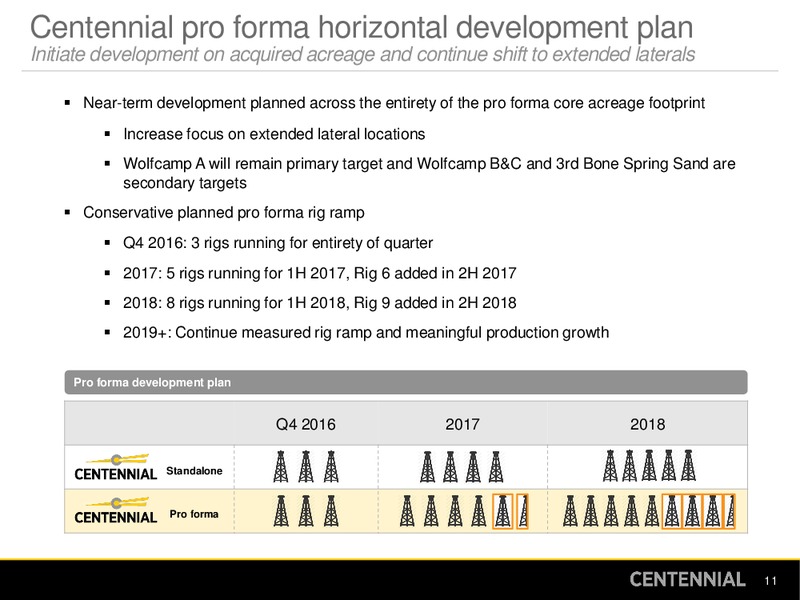Viewport: 800px width, 600px height.
Task: Click middle rig icon in Standalone Q4 2016
Action: pos(306,467)
